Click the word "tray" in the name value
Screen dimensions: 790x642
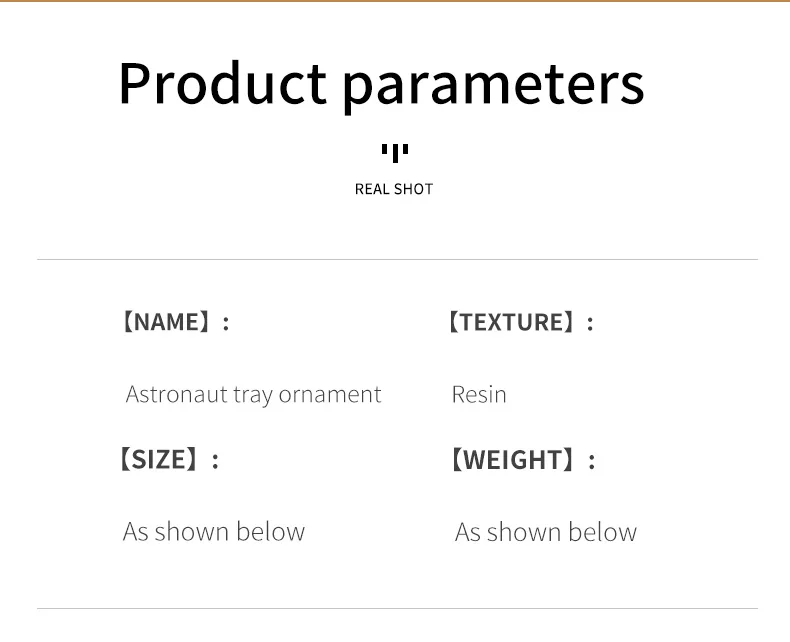pyautogui.click(x=253, y=395)
